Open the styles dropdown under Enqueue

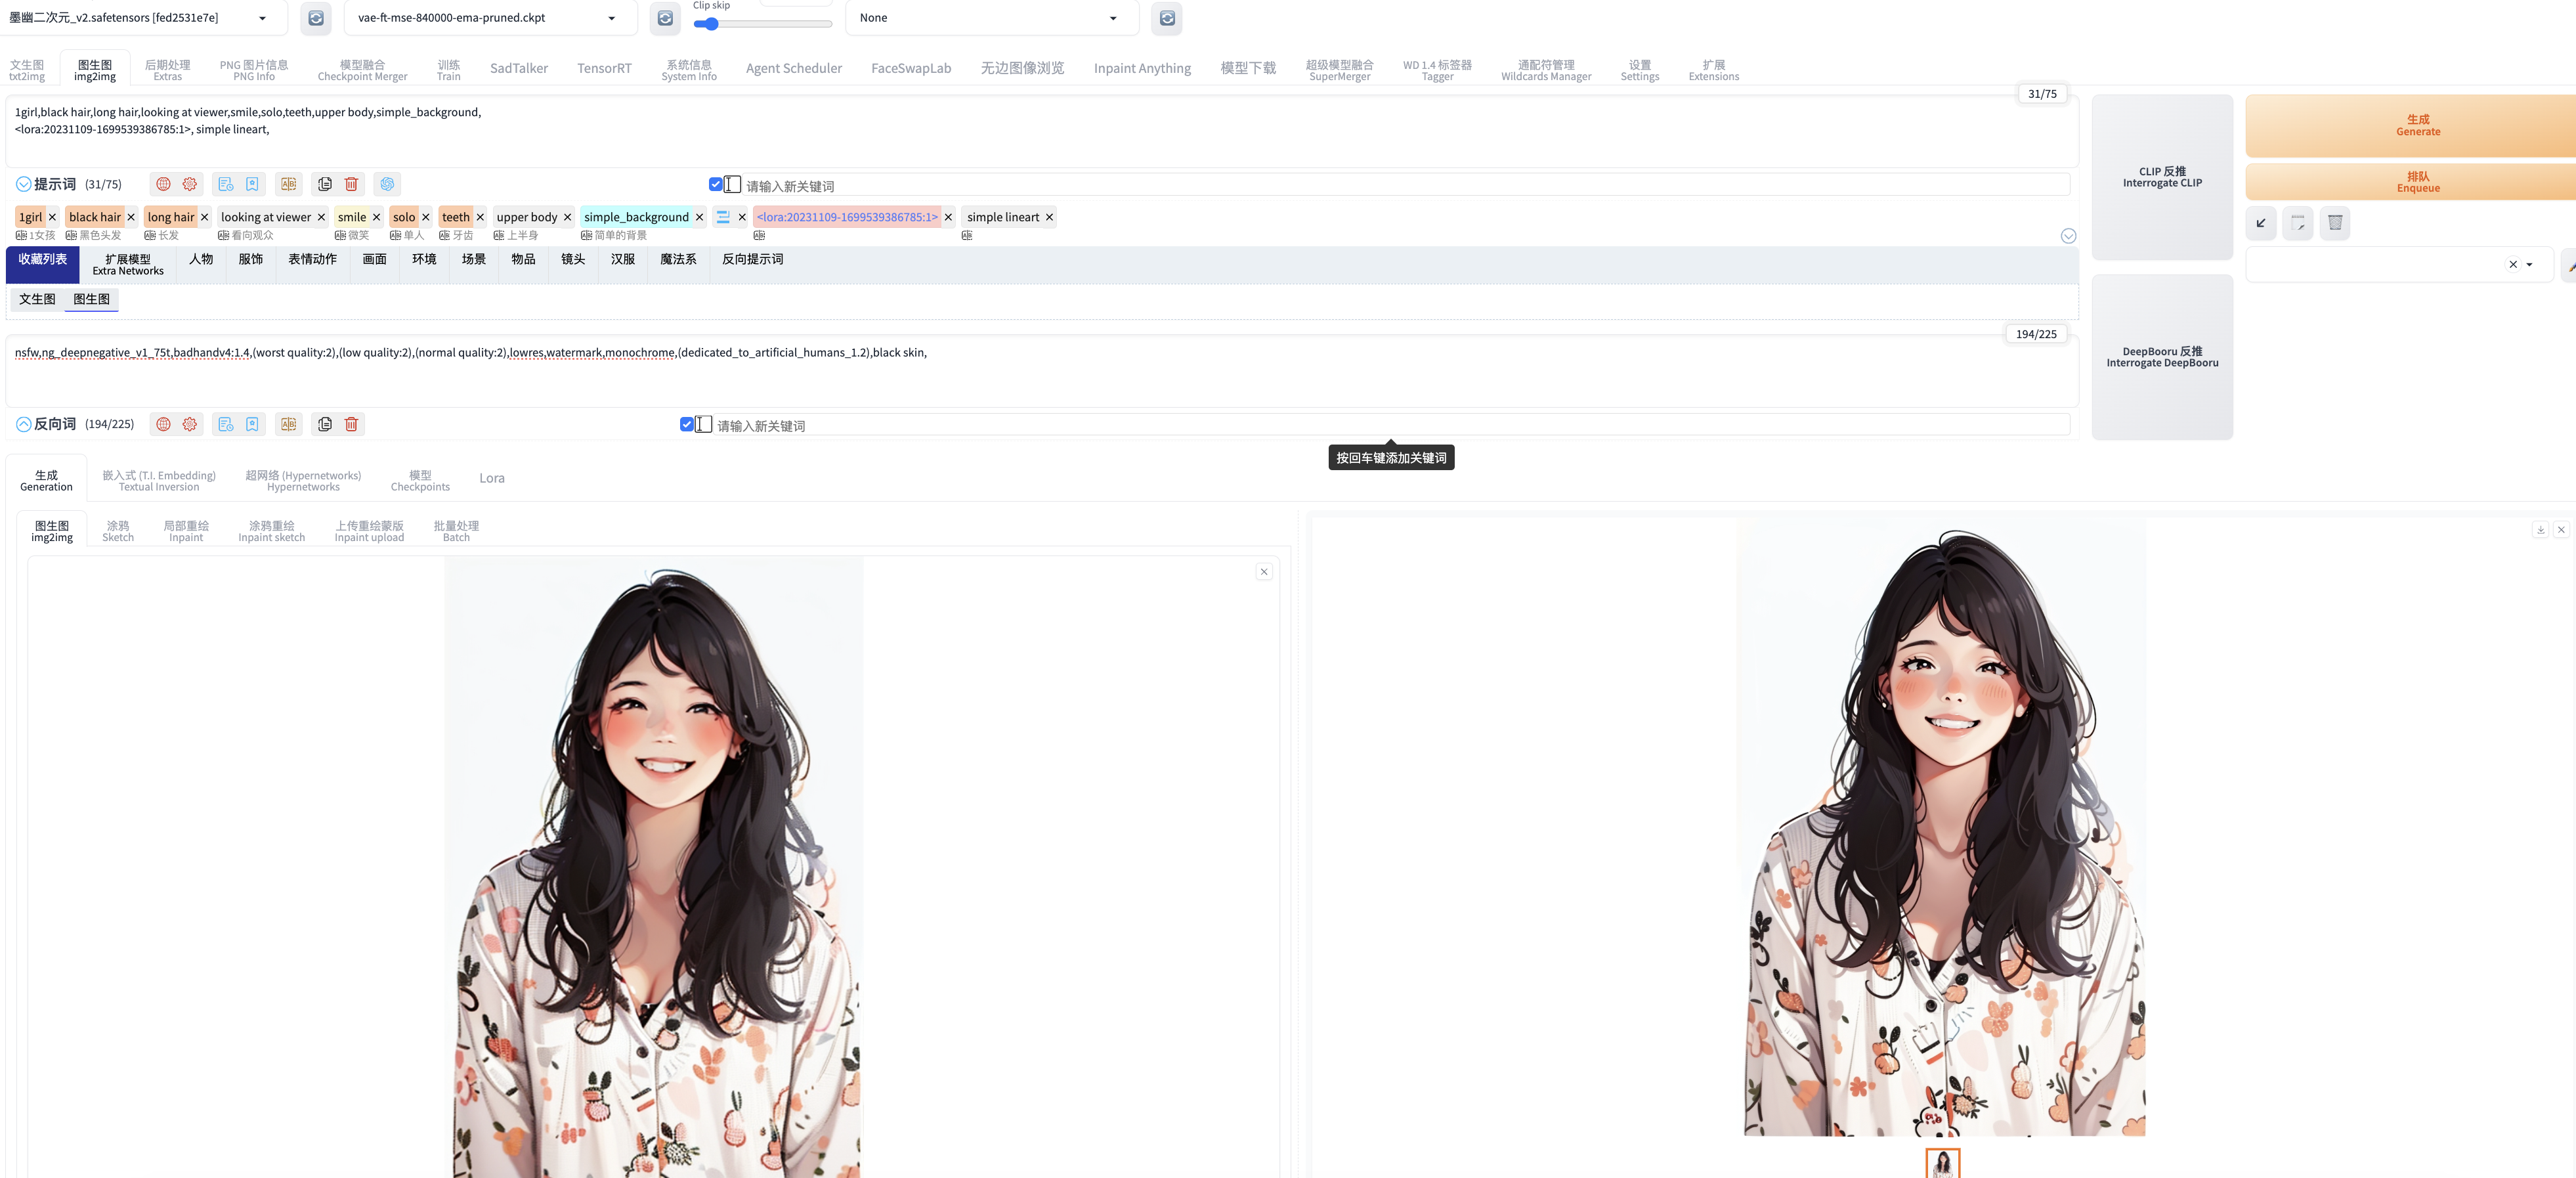pos(2529,265)
